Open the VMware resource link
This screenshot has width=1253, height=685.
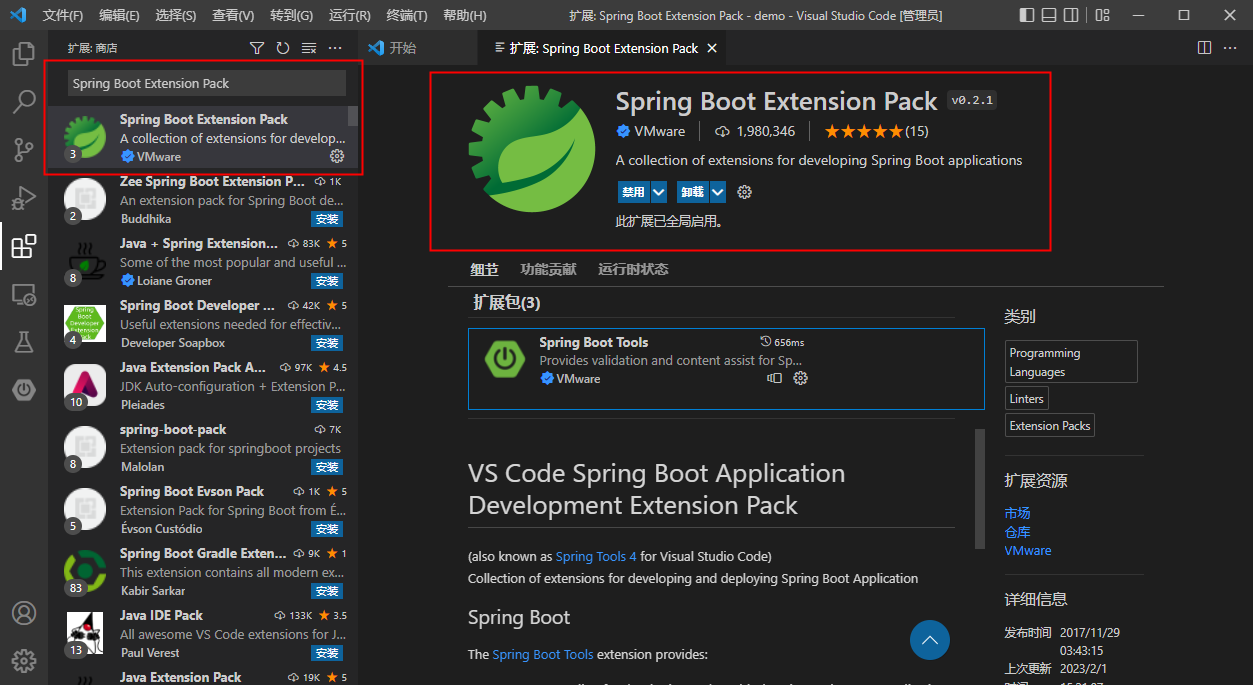(1028, 551)
